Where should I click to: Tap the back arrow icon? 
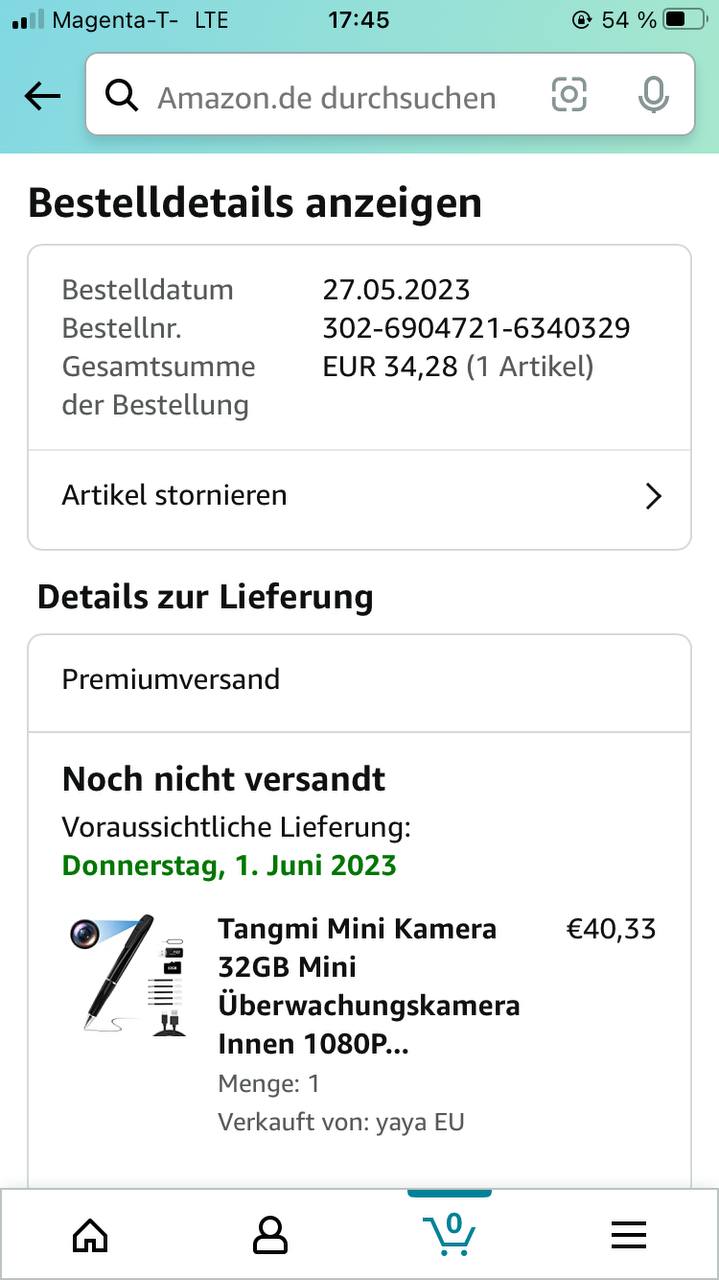tap(42, 96)
